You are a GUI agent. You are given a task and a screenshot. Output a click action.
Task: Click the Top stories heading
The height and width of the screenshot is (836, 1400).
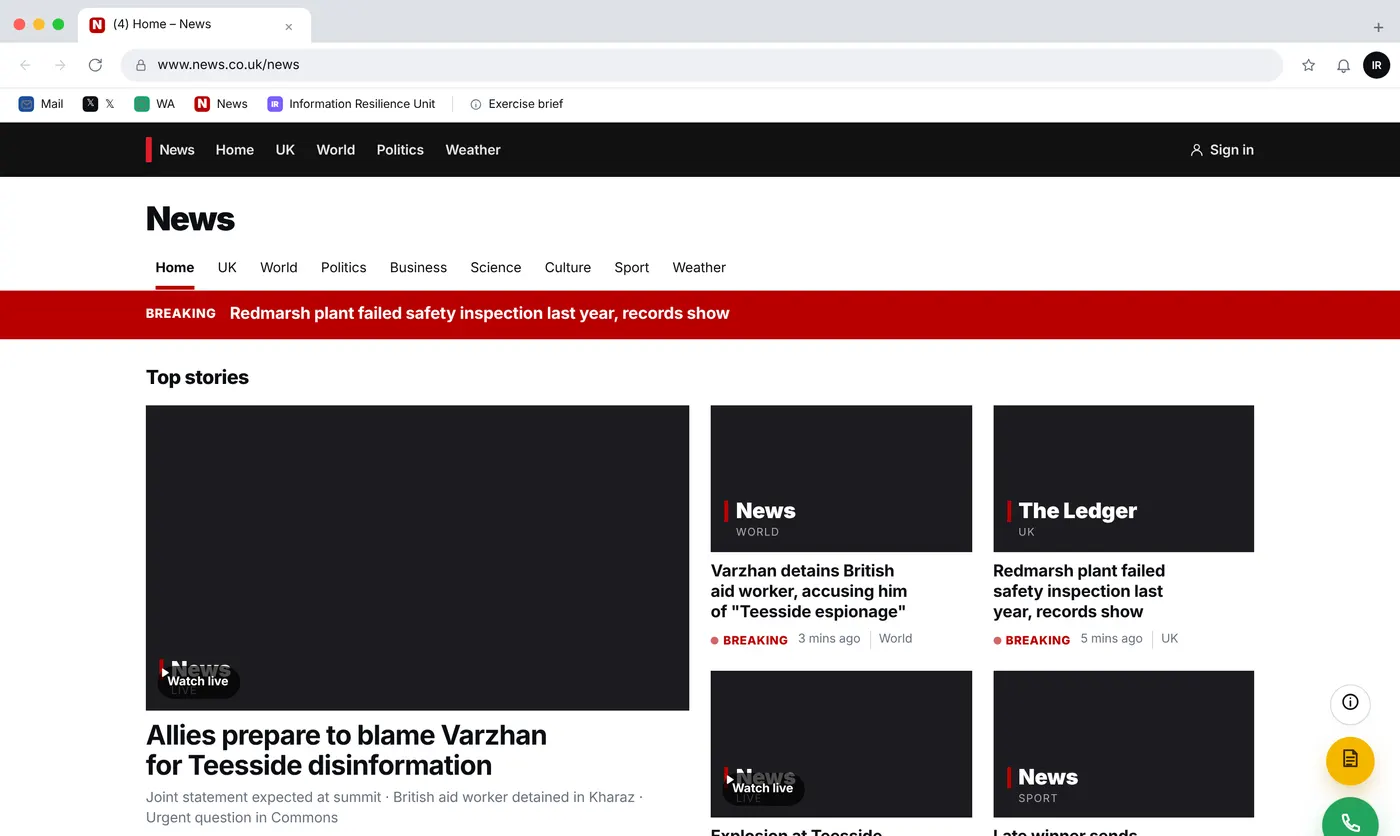pos(197,378)
